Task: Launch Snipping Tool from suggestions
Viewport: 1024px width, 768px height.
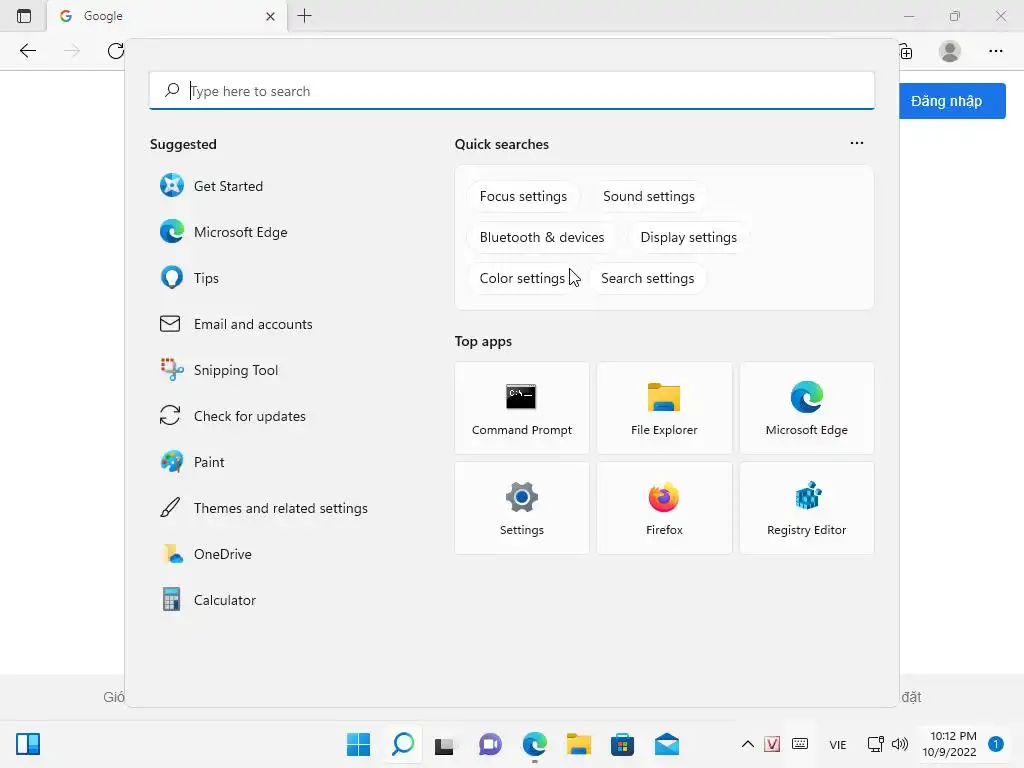Action: [x=219, y=370]
